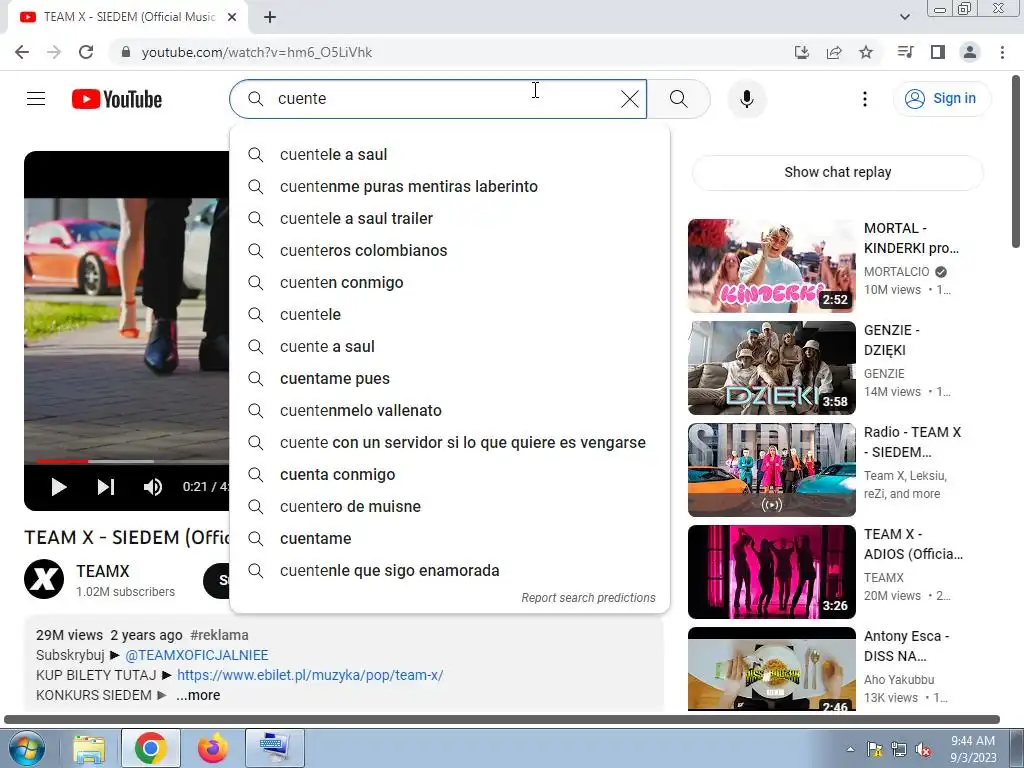
Task: Click the vertical page scrollbar
Action: pos(1016,160)
